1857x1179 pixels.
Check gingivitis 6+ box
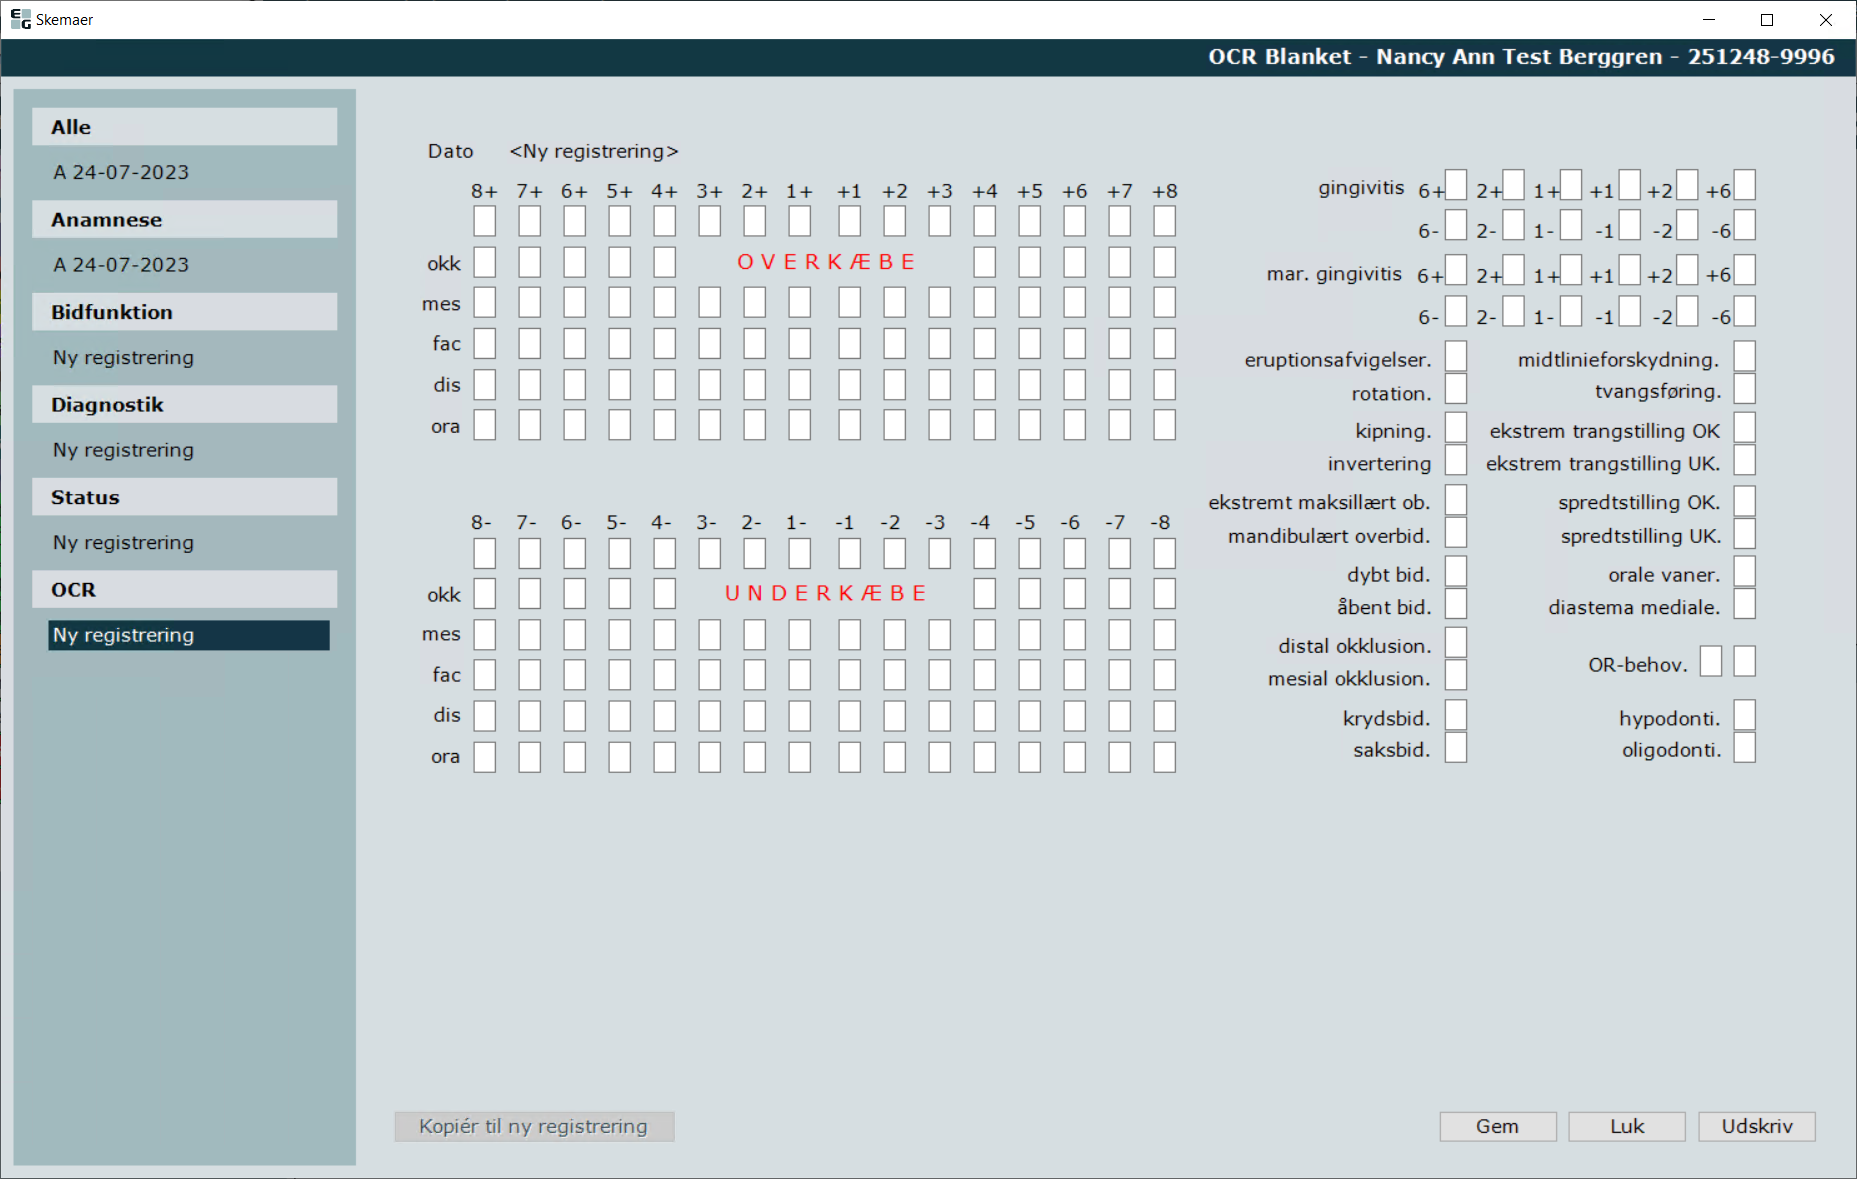(x=1456, y=185)
